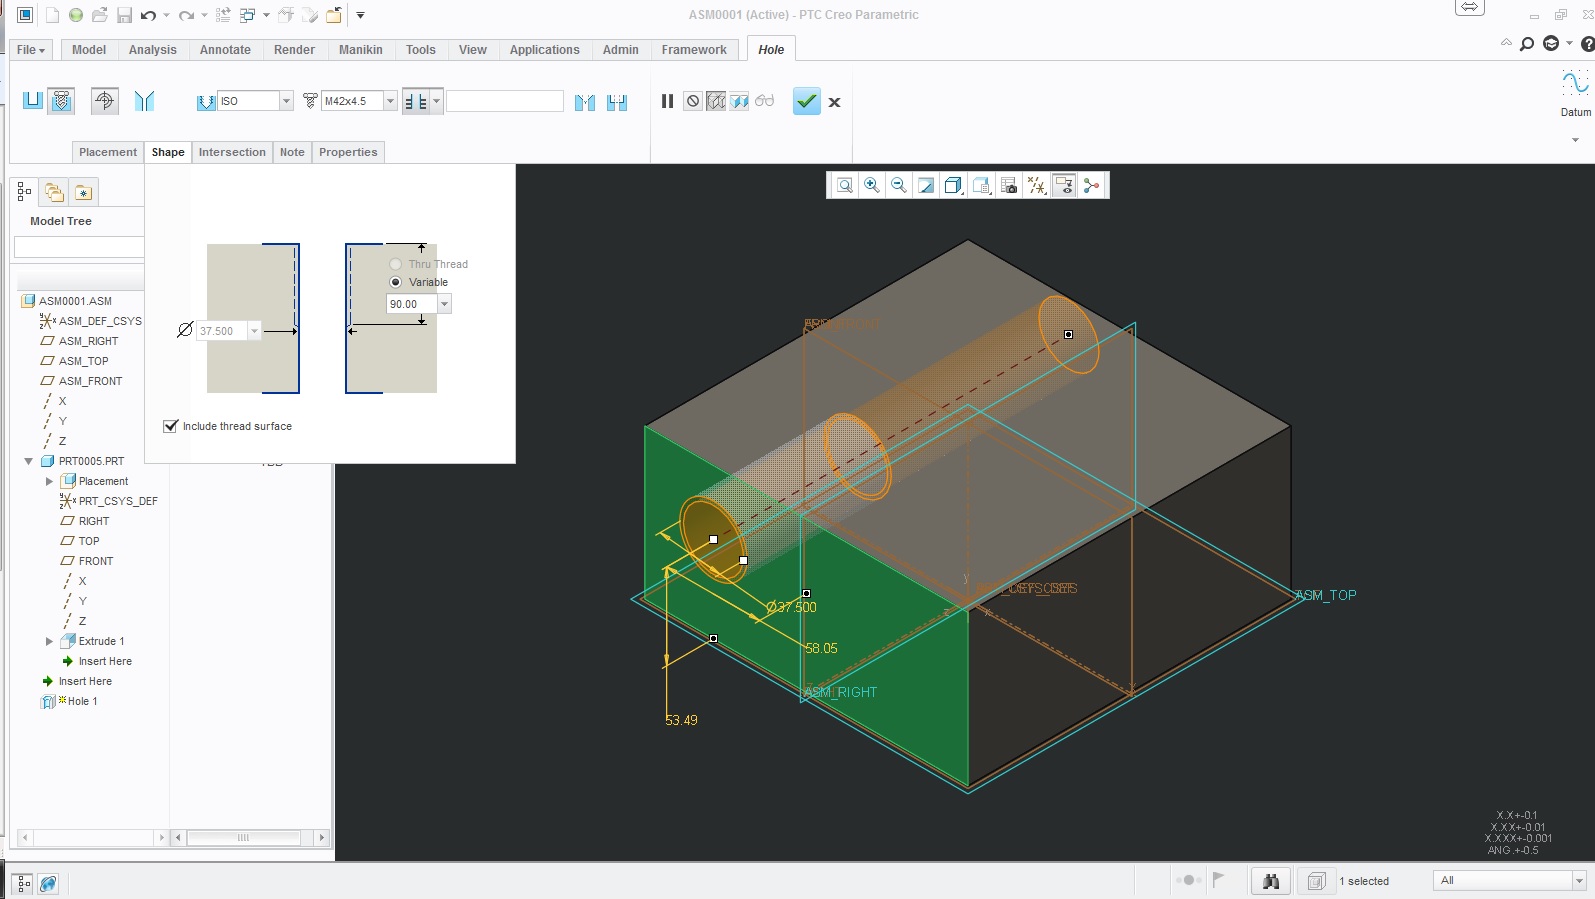Open the display style cube icon
The height and width of the screenshot is (899, 1595).
(x=953, y=185)
